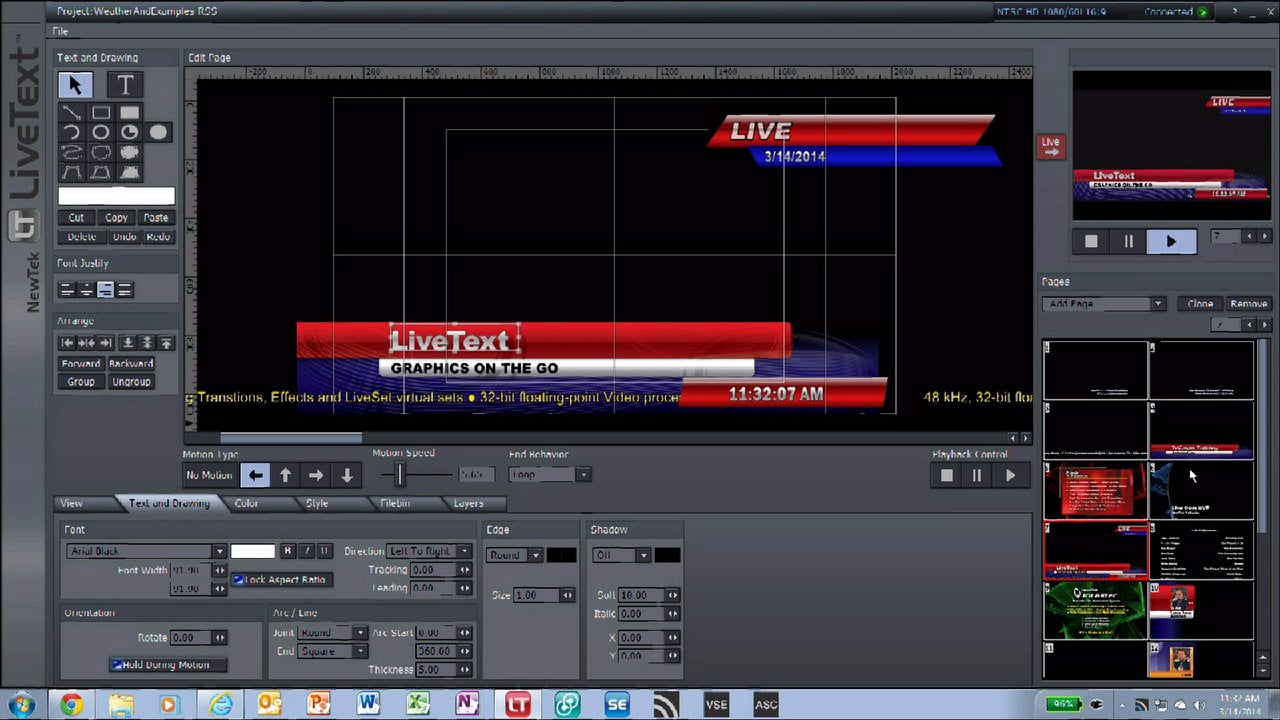Toggle underline font style button

[x=324, y=551]
